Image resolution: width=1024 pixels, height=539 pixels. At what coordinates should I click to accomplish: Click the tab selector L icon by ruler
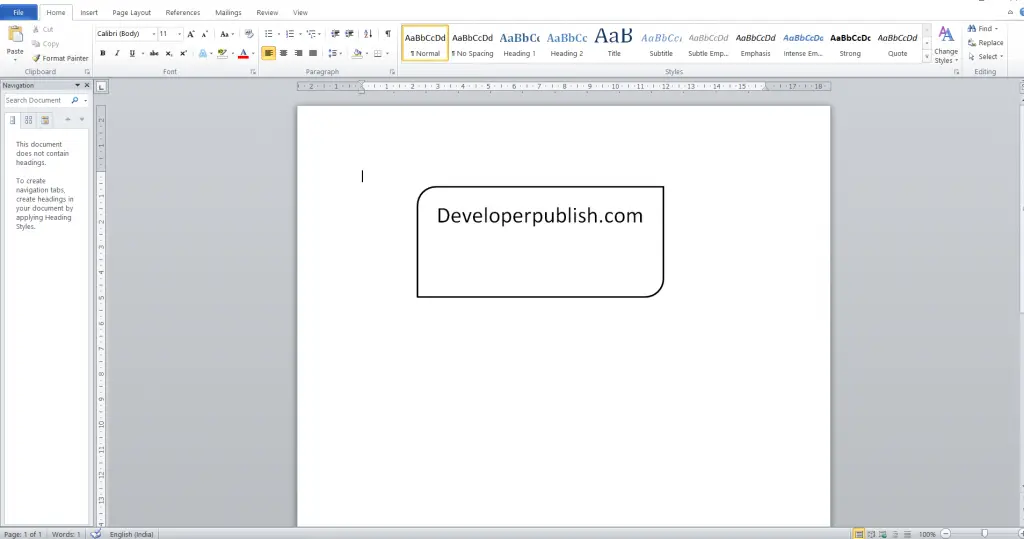(x=101, y=87)
